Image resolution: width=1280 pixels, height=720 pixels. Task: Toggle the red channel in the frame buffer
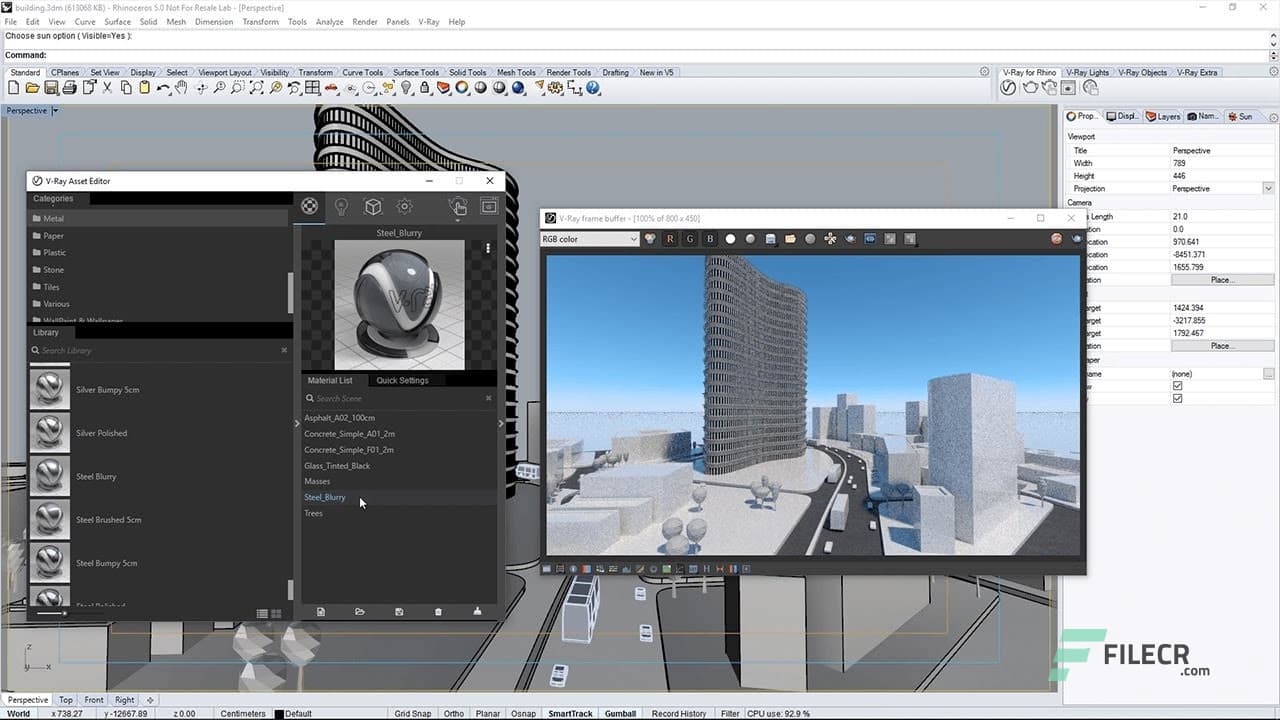[x=670, y=238]
